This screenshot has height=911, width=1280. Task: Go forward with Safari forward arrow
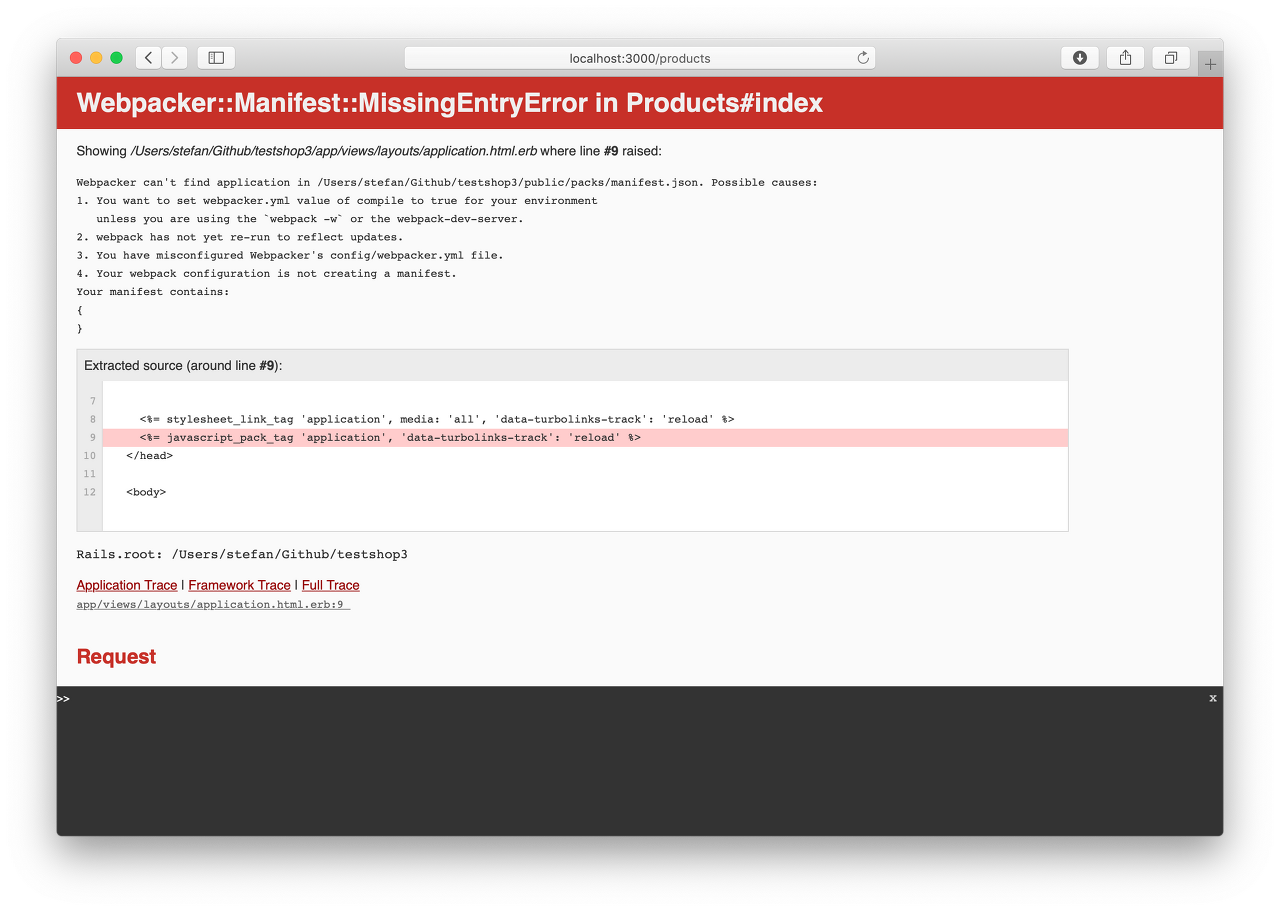pyautogui.click(x=175, y=58)
